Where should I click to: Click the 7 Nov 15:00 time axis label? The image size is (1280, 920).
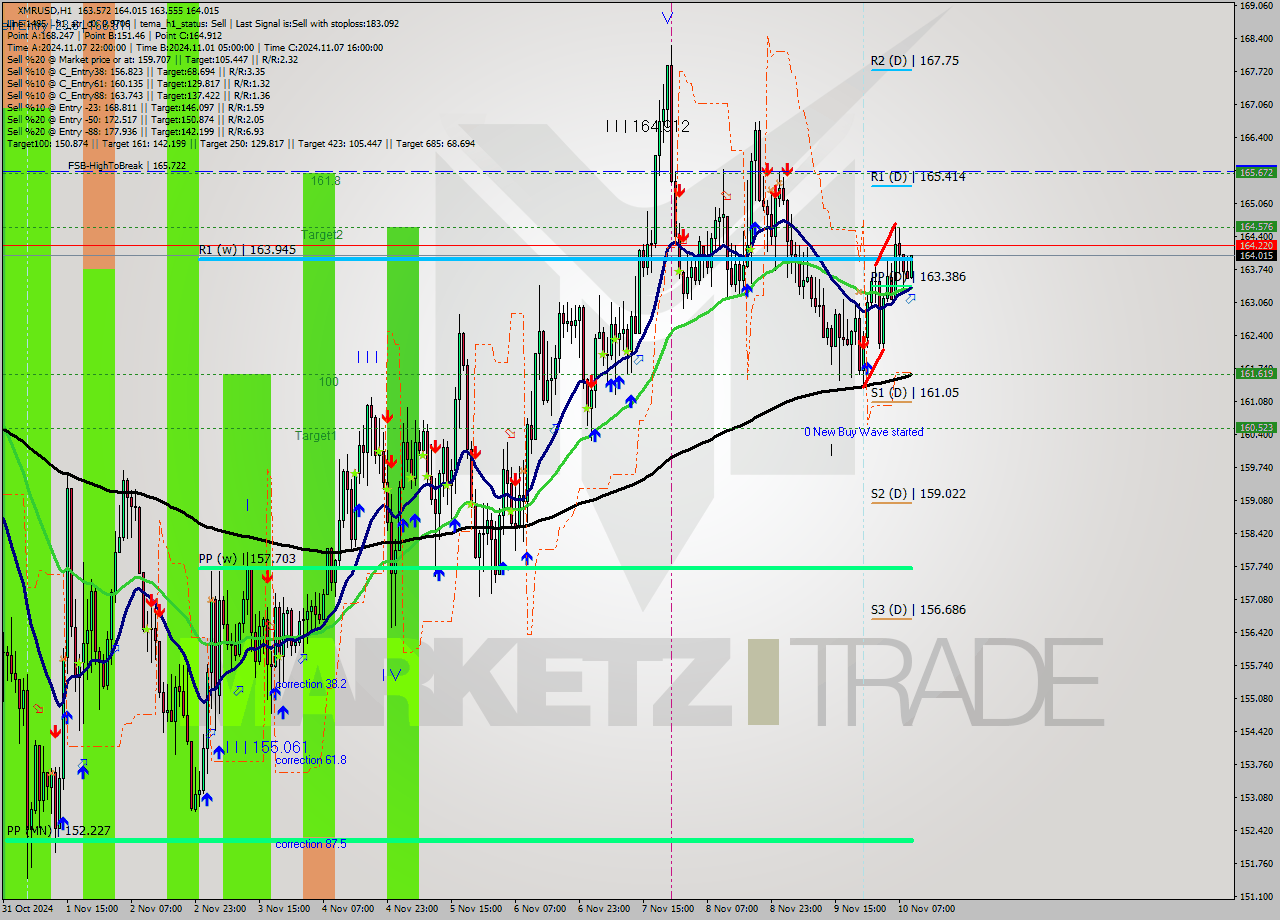point(669,909)
